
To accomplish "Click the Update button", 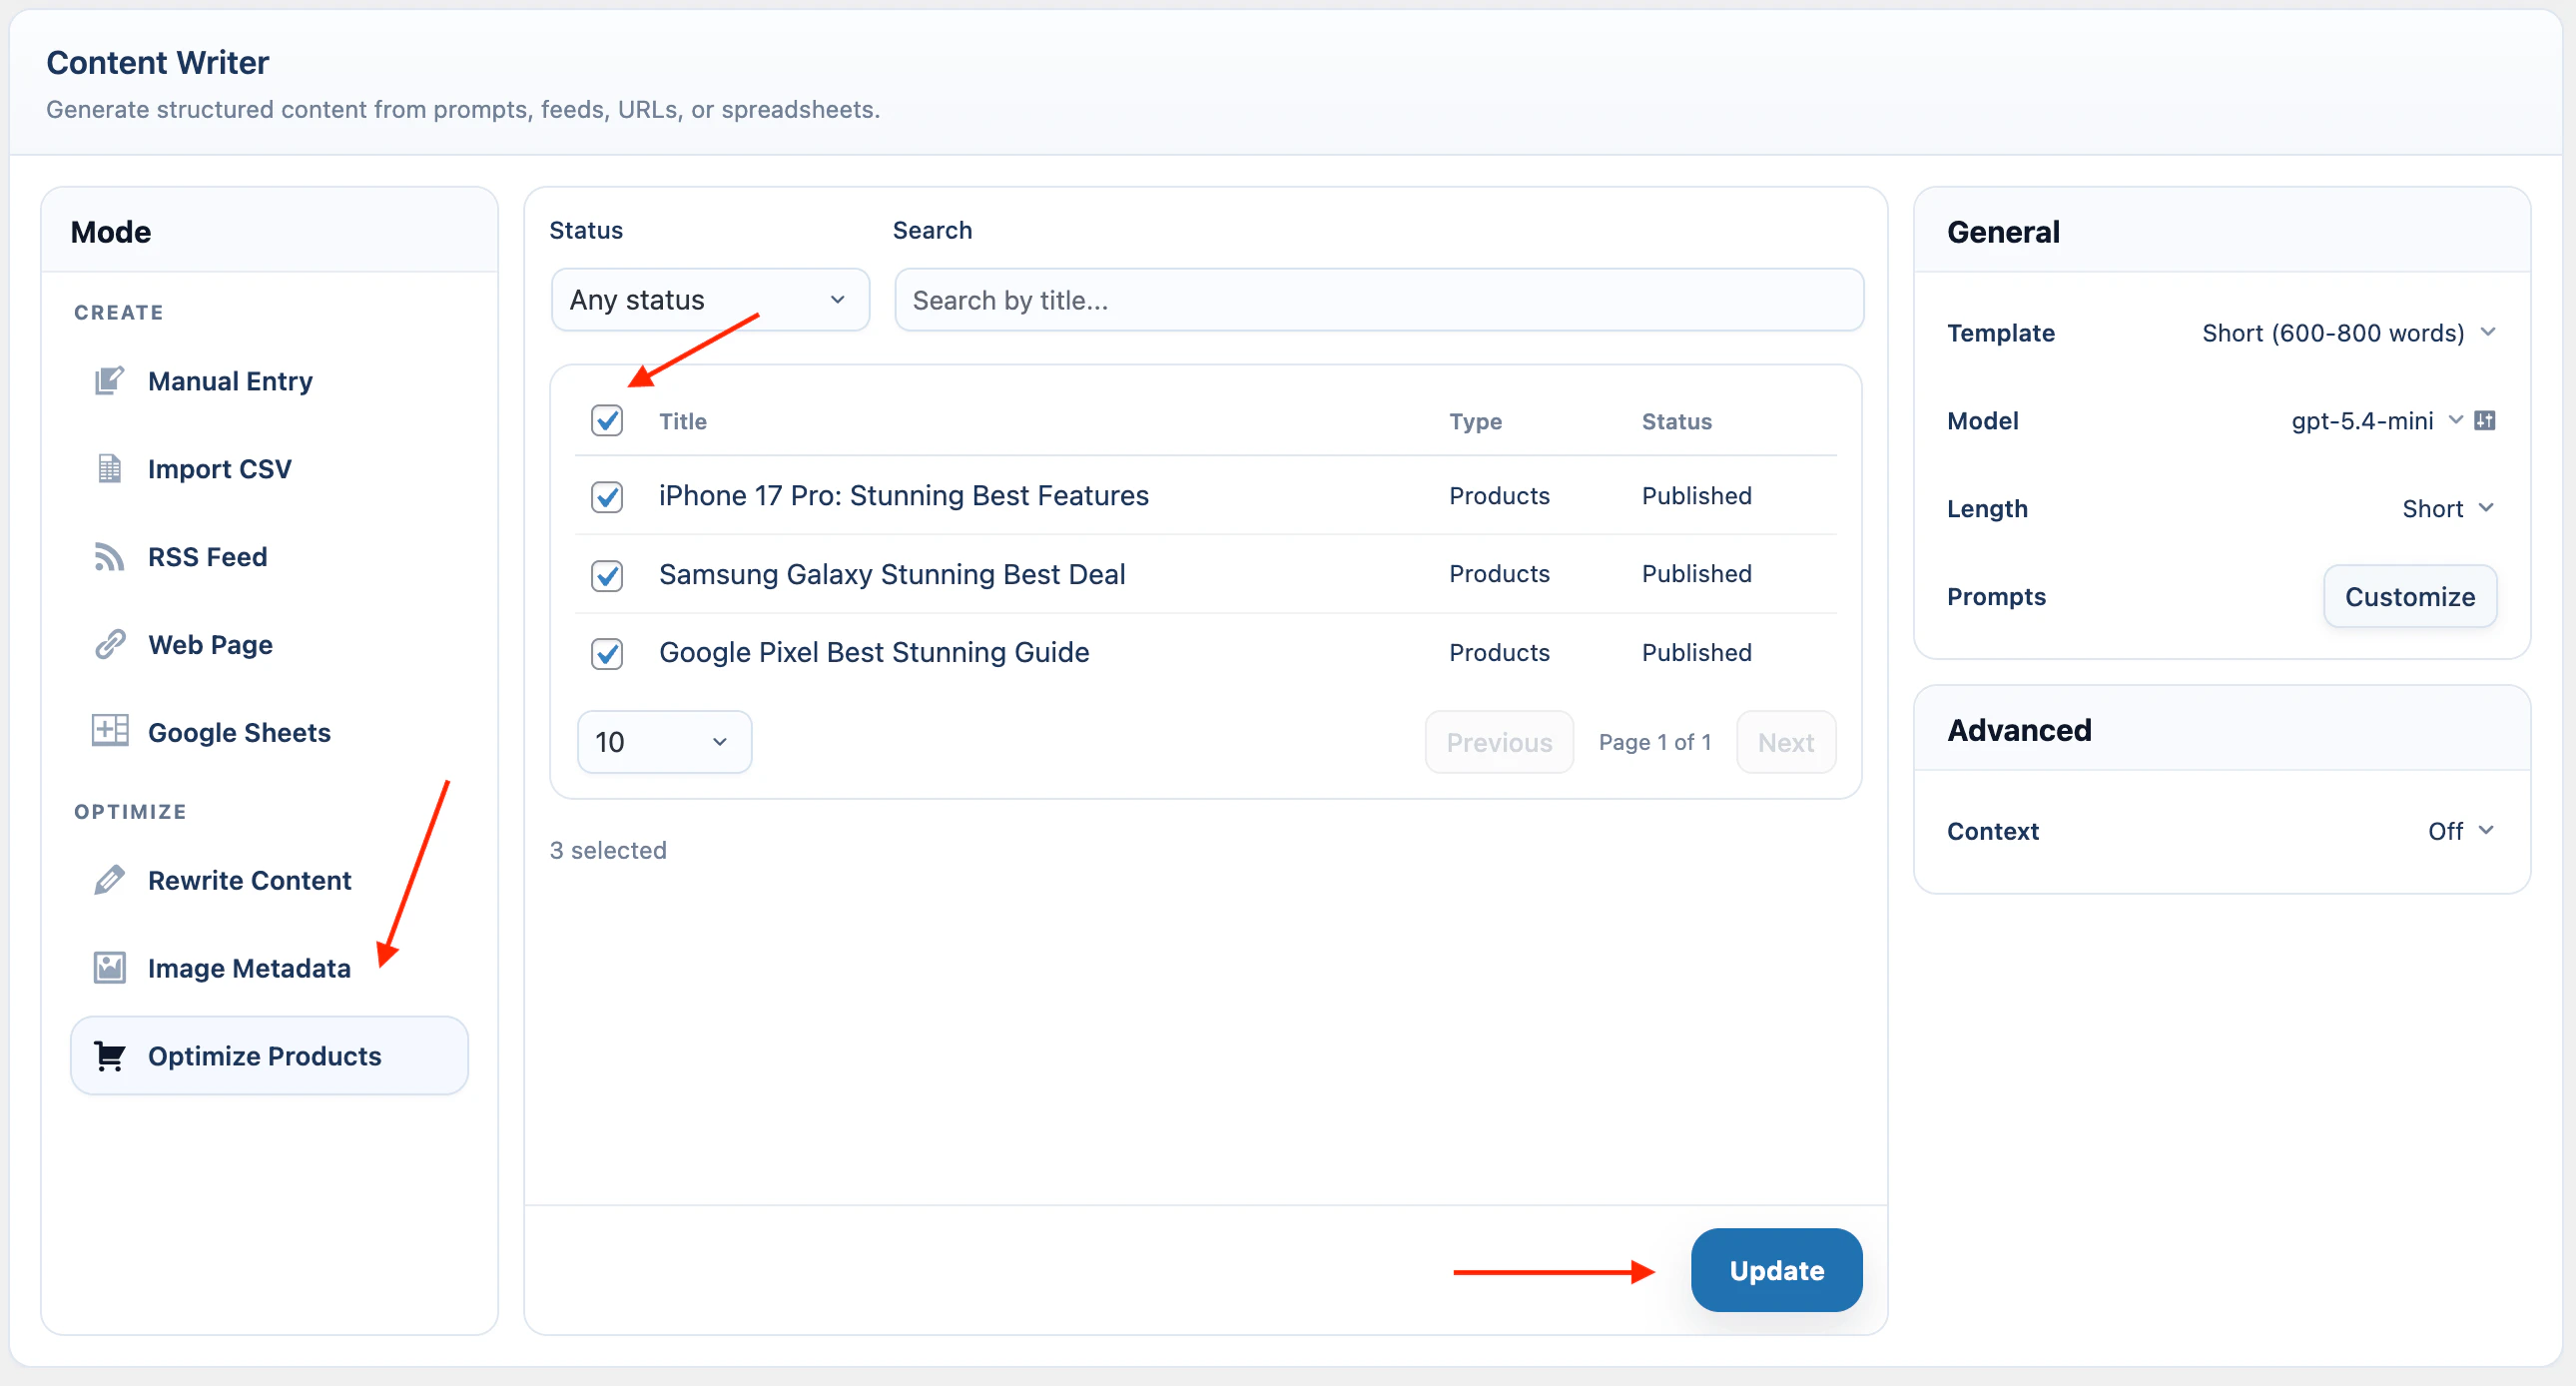I will point(1776,1270).
